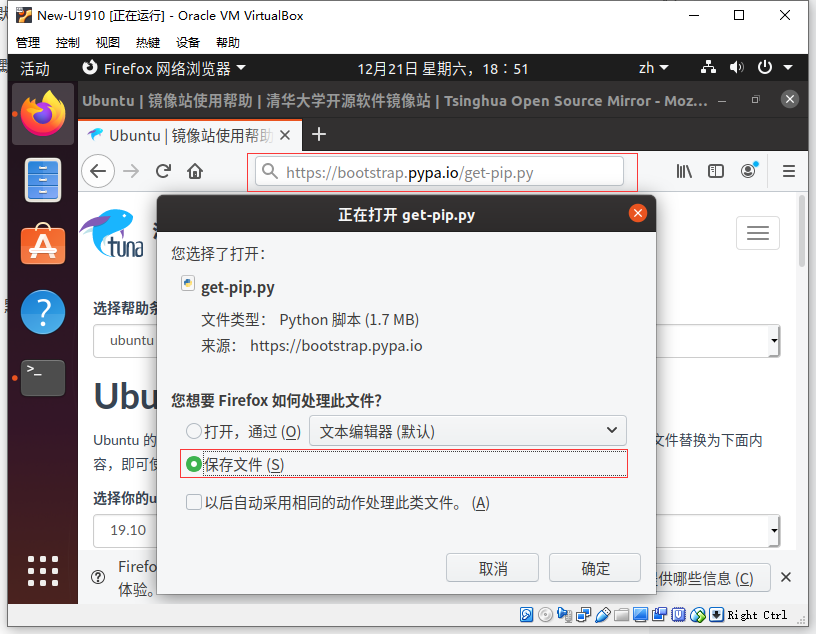
Task: Expand the text editor application dropdown
Action: (x=468, y=431)
